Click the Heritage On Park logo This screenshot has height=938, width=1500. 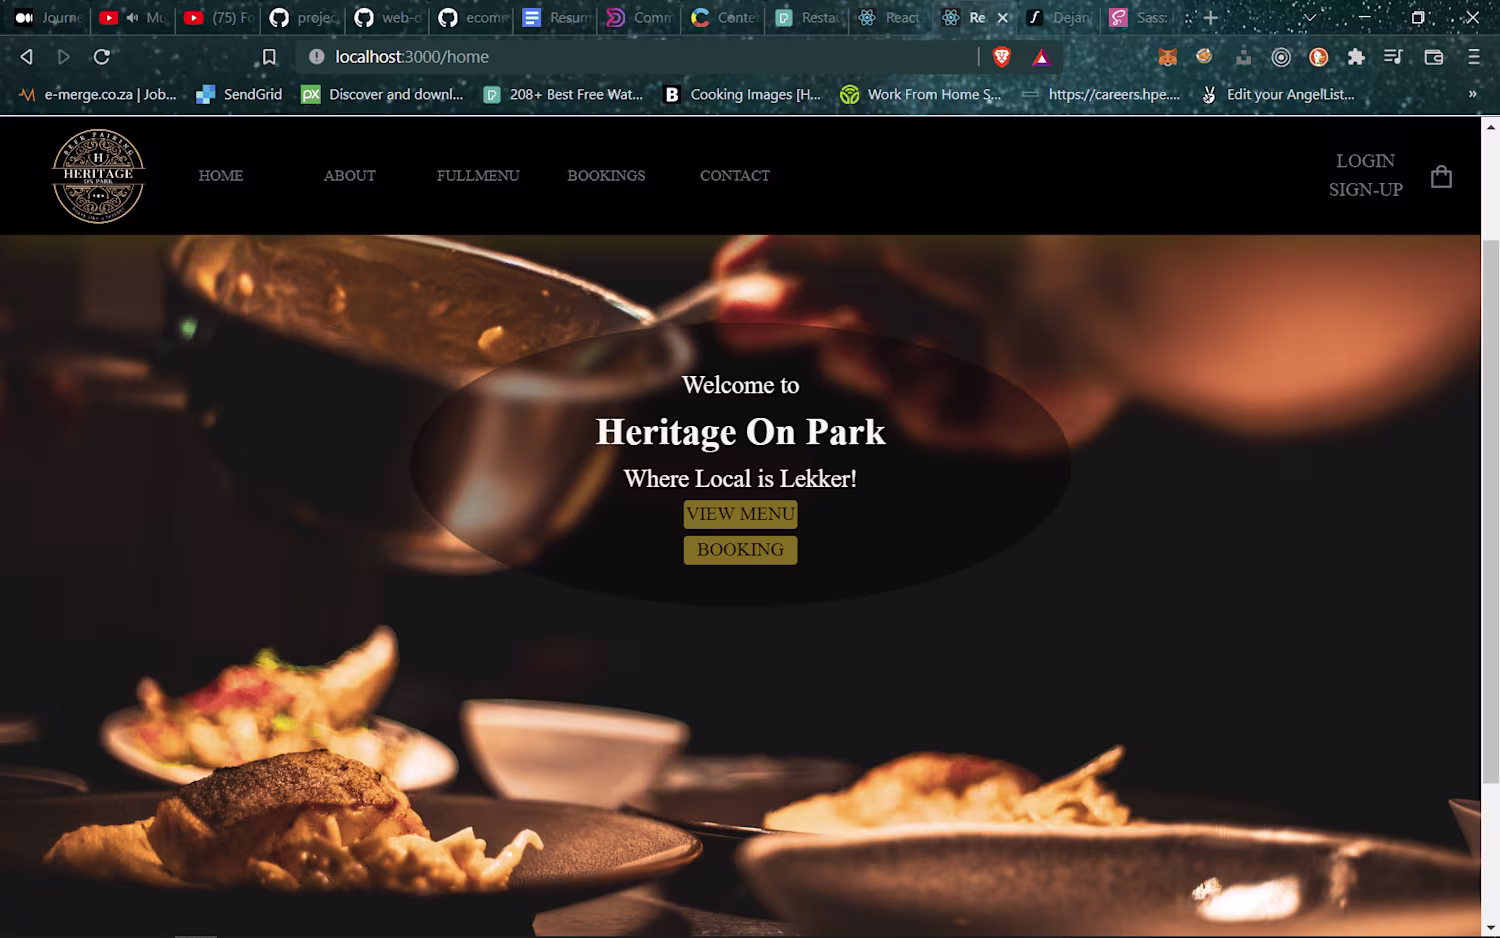tap(98, 176)
